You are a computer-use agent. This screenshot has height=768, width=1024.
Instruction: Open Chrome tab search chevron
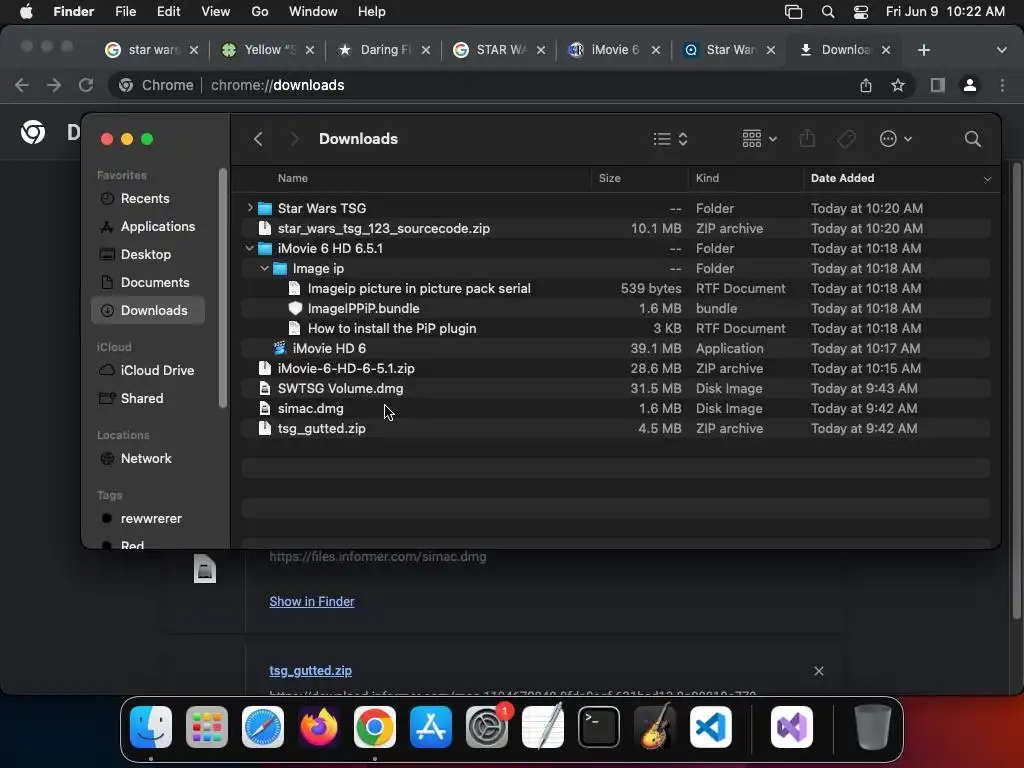point(1002,50)
